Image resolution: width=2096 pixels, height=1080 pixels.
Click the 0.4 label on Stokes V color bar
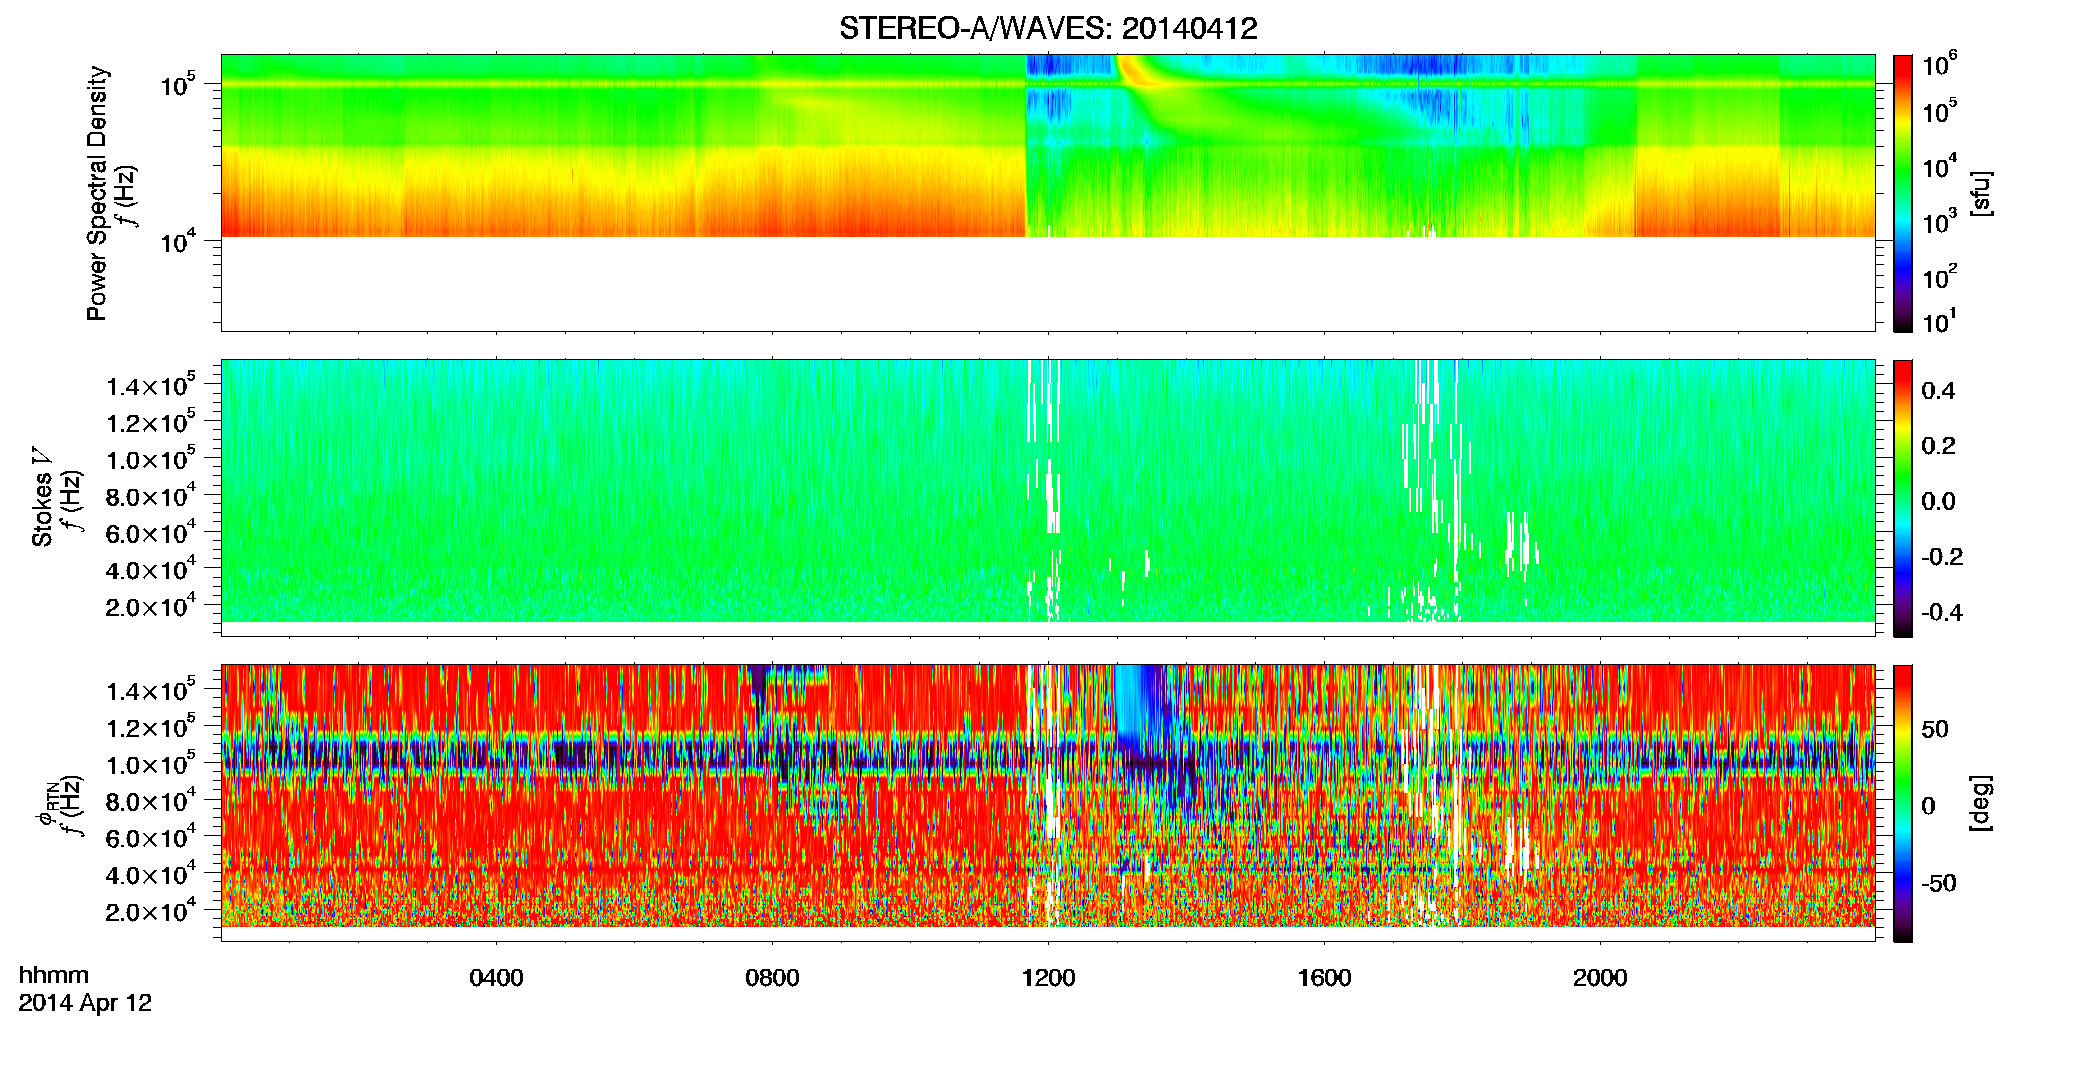coord(1938,391)
